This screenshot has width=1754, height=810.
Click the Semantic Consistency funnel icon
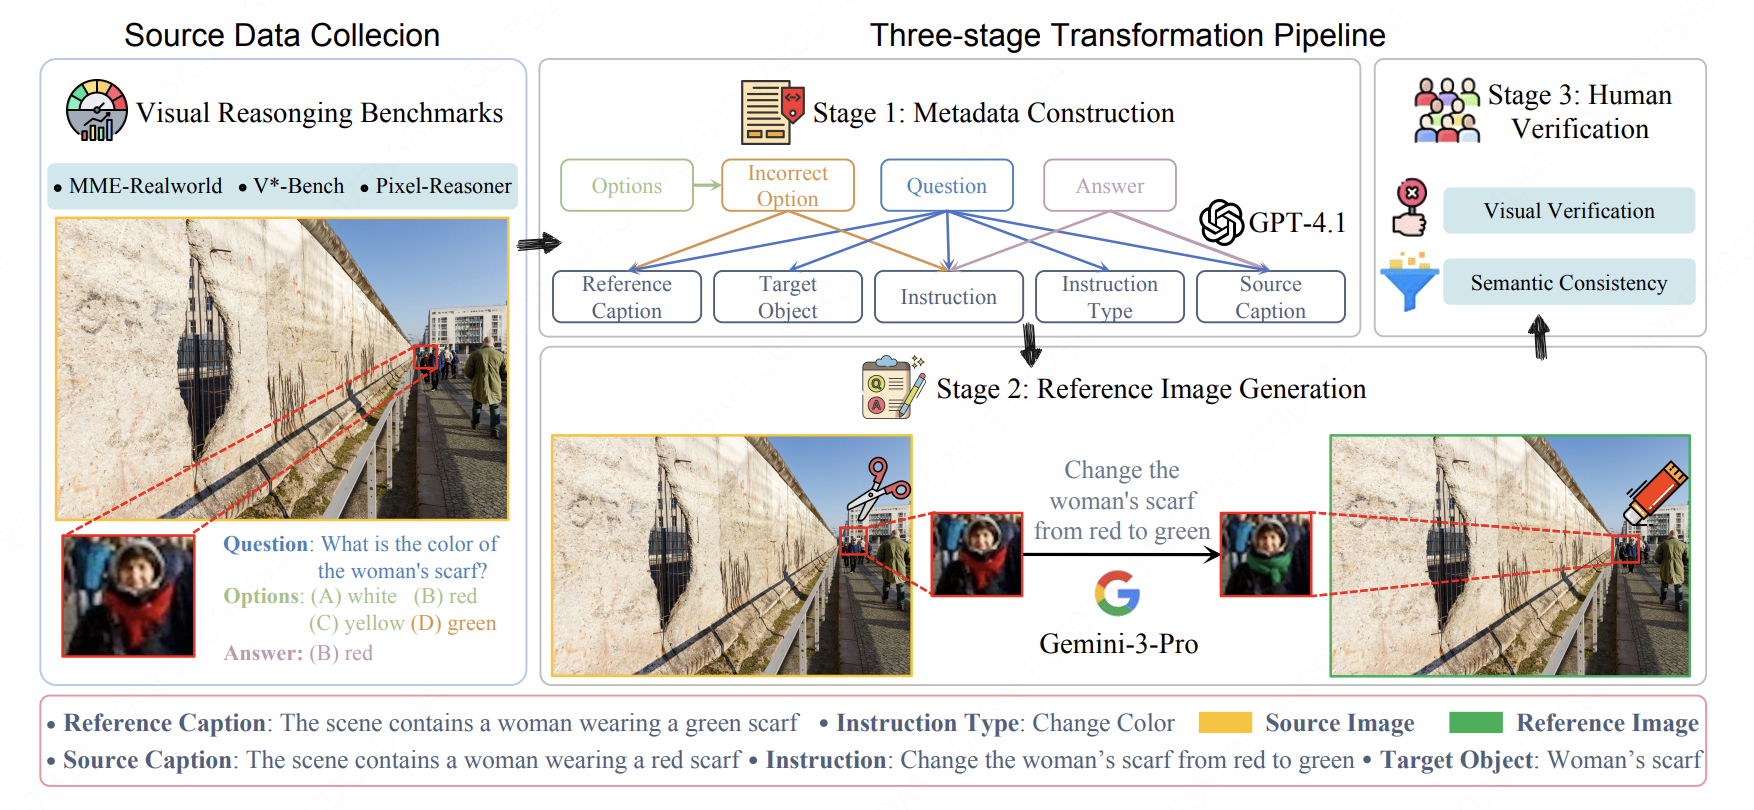pyautogui.click(x=1410, y=282)
